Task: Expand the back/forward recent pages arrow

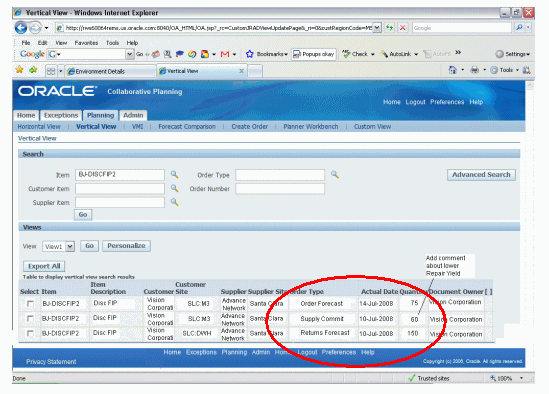Action: [46, 28]
